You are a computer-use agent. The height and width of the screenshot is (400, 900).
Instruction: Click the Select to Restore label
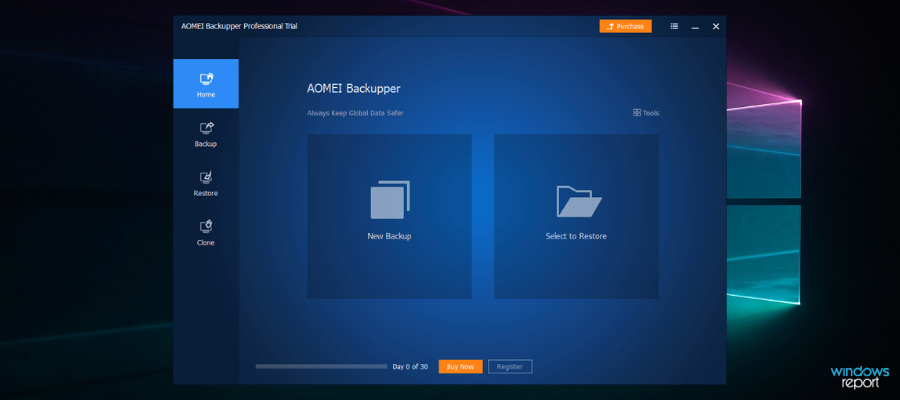click(576, 236)
